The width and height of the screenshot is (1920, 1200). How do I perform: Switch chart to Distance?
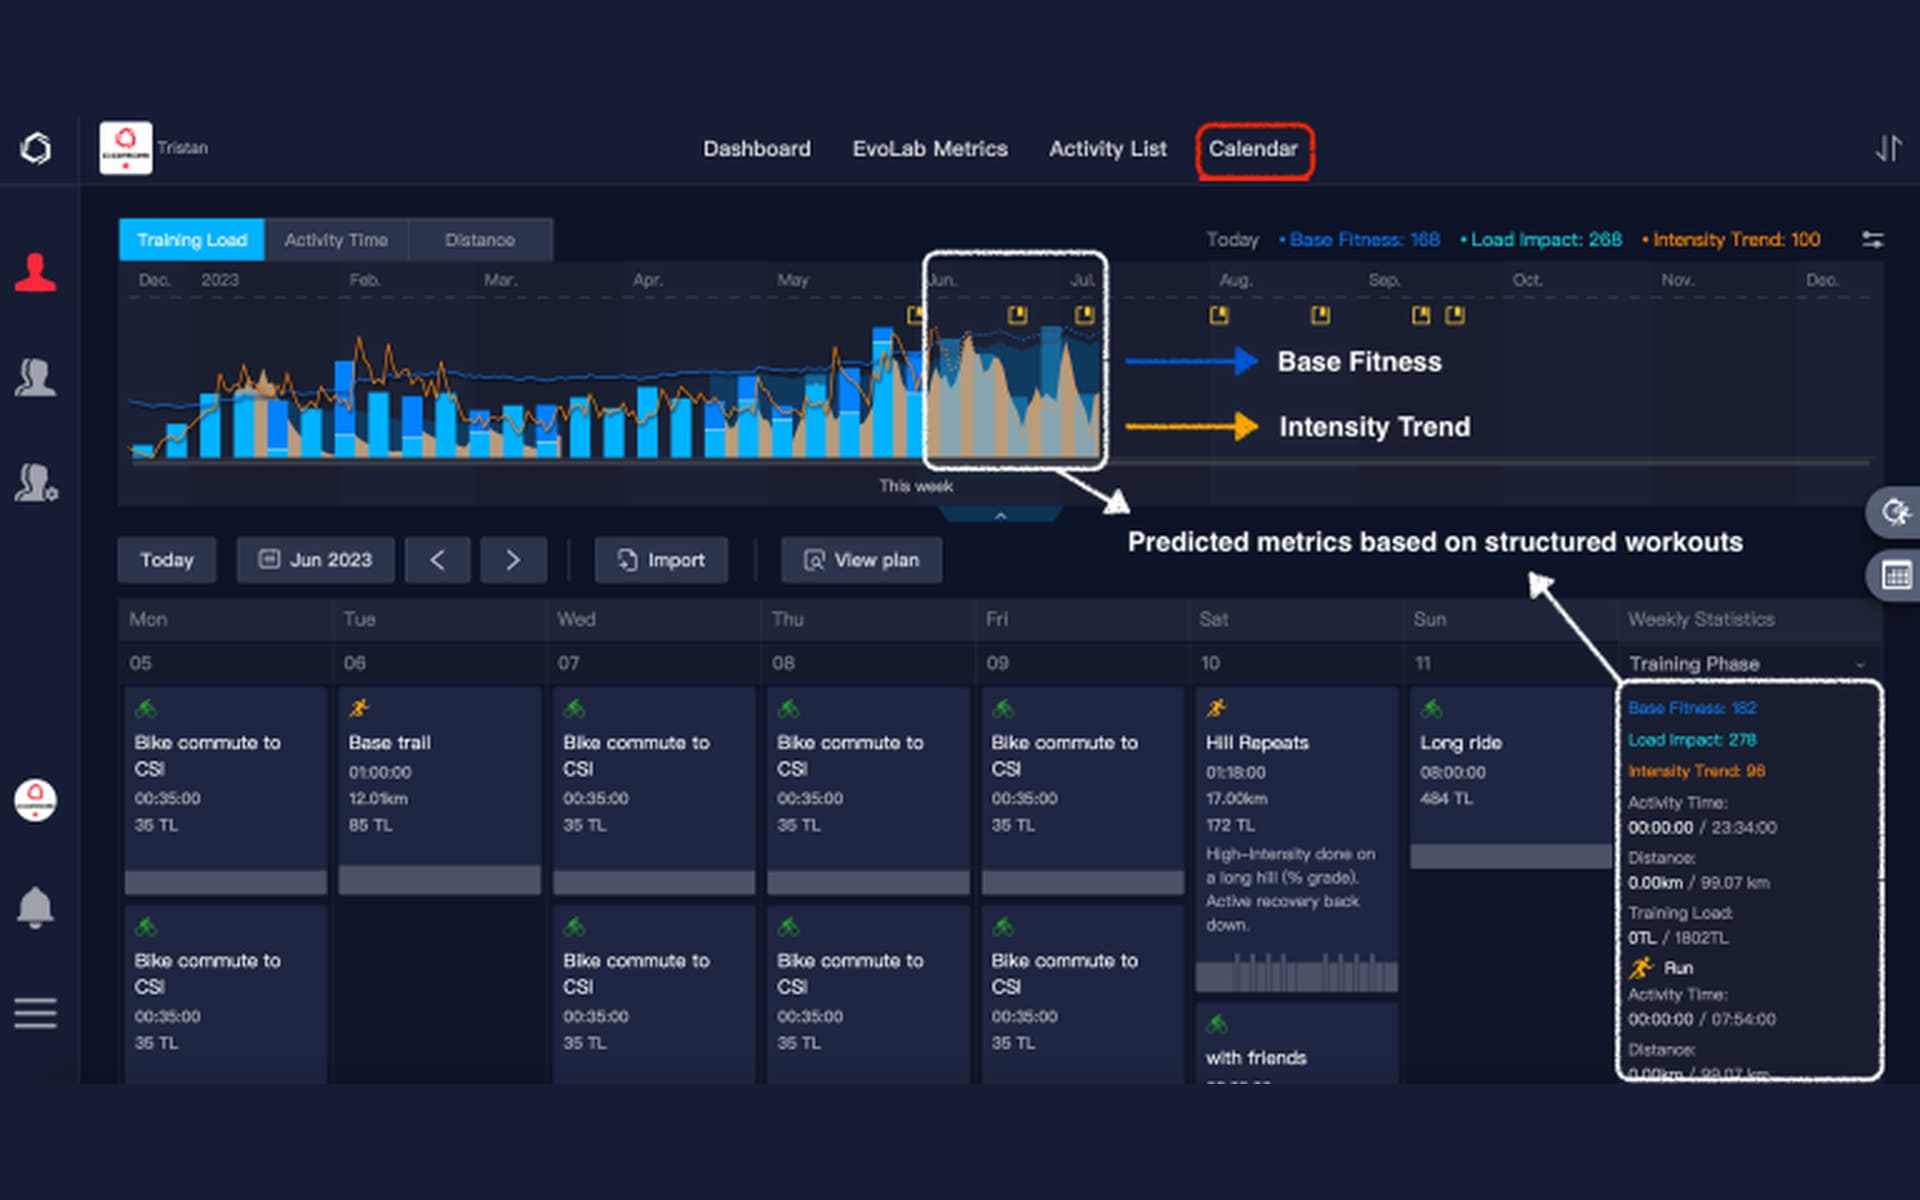[x=480, y=240]
